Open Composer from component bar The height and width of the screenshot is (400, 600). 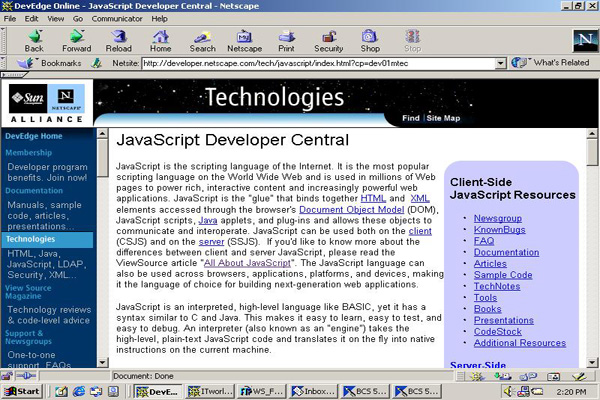(x=579, y=377)
